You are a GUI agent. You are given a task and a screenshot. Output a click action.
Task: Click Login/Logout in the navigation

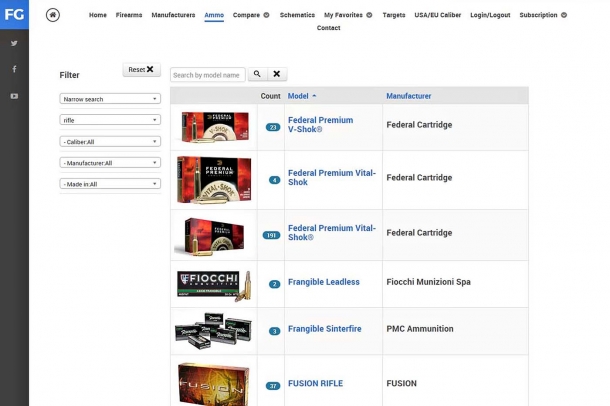pyautogui.click(x=490, y=15)
